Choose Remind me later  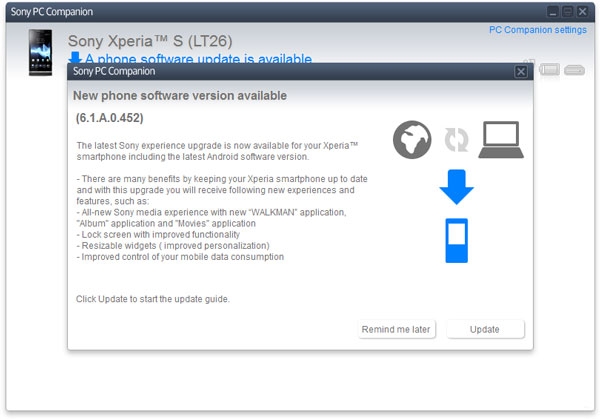396,329
